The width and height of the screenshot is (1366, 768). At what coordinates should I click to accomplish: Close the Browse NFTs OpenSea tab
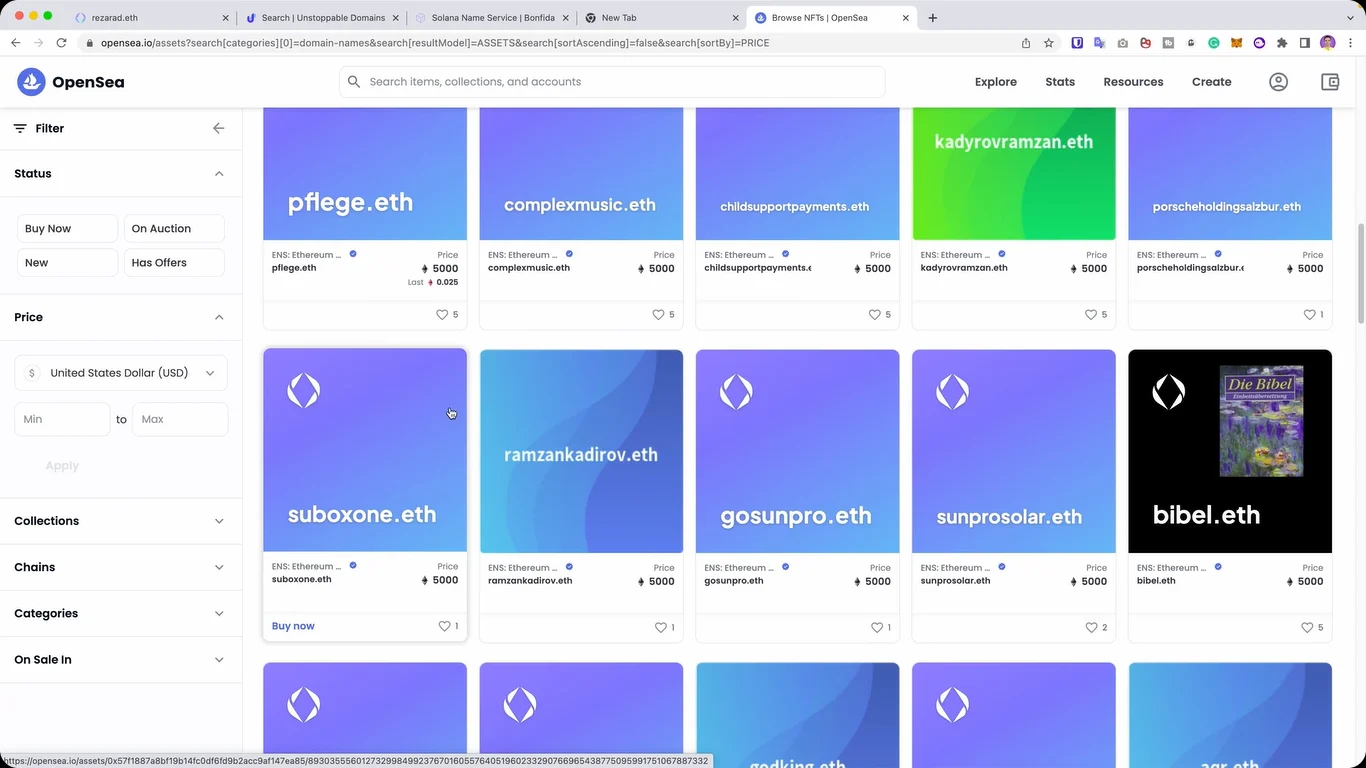(x=906, y=17)
